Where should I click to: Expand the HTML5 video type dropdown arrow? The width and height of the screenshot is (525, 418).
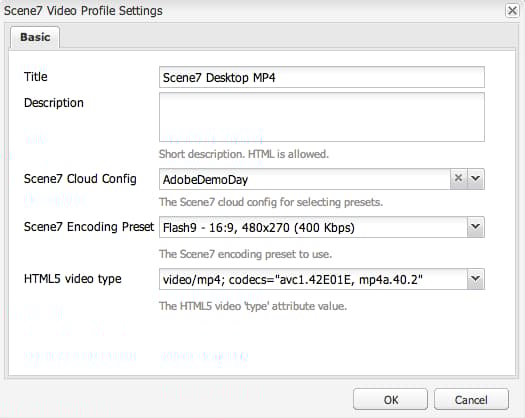tap(475, 279)
